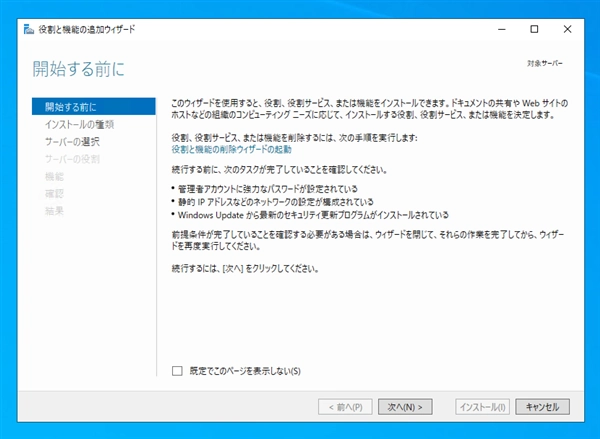This screenshot has width=600, height=439.
Task: Click the インストール(I) button
Action: [x=483, y=407]
